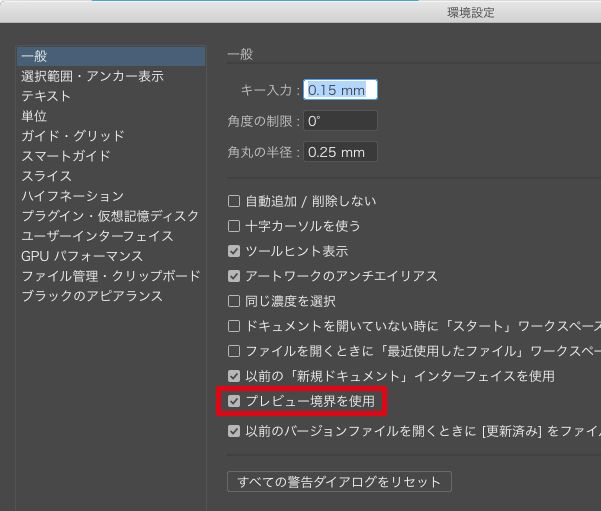The height and width of the screenshot is (511, 601).
Task: Toggle ドキュメントを開いていない時に「スタート」 checkbox
Action: click(x=234, y=326)
